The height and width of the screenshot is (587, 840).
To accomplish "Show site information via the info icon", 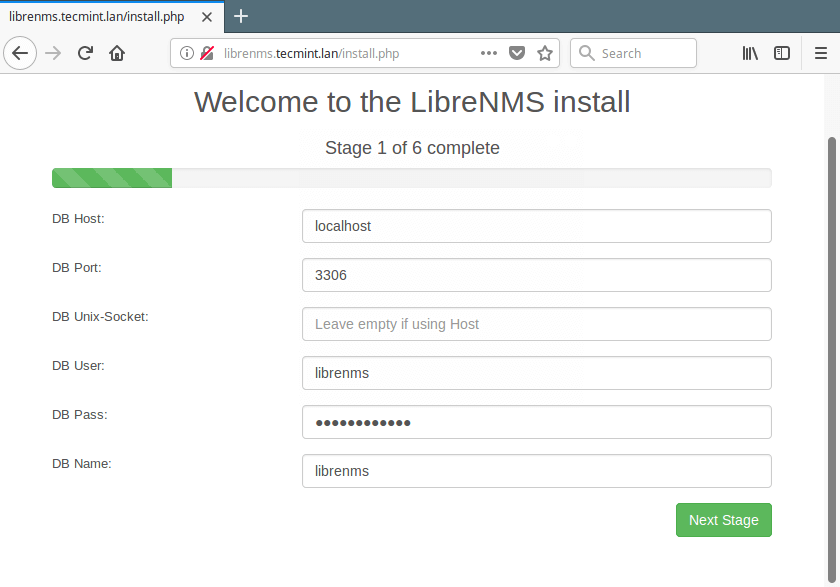I will [186, 53].
